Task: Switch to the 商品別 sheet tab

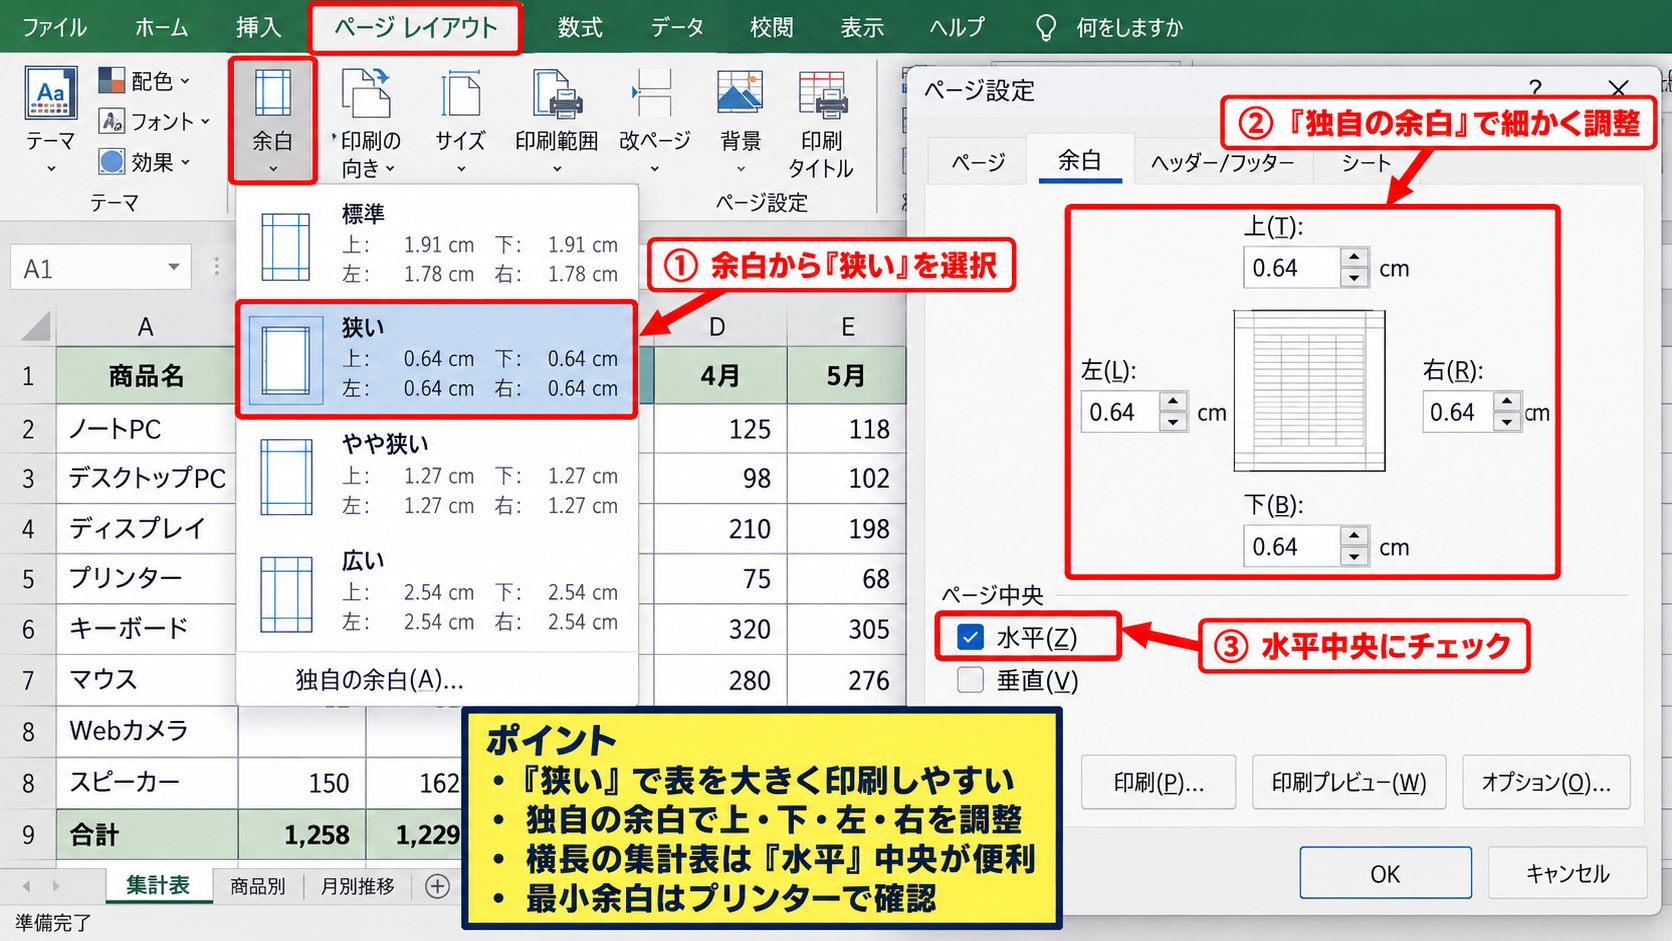Action: (x=258, y=886)
